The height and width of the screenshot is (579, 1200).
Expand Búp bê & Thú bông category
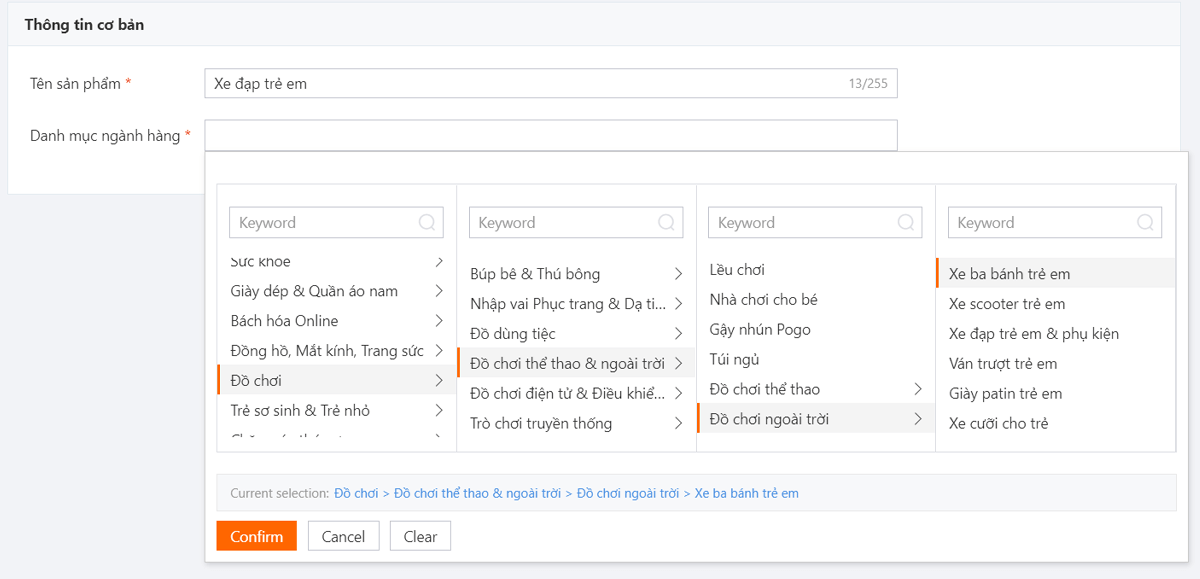point(678,274)
